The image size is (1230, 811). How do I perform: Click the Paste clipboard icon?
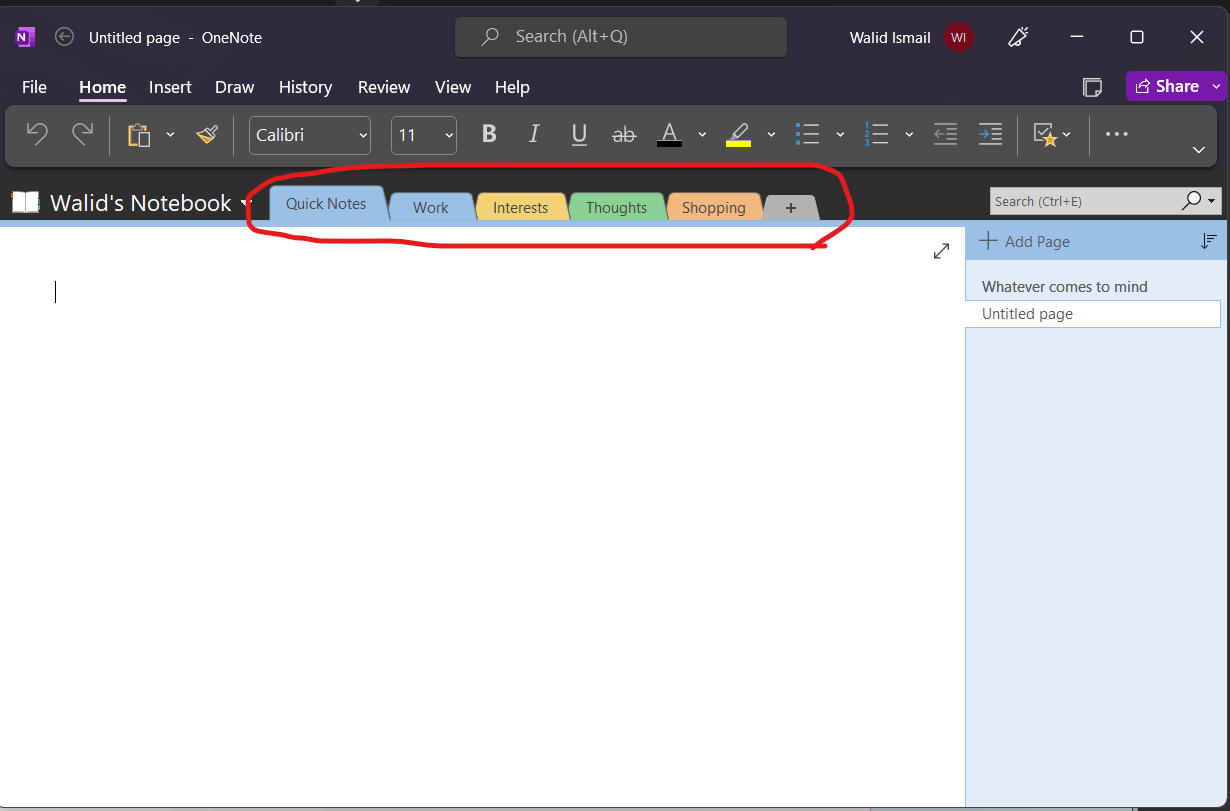[x=139, y=135]
